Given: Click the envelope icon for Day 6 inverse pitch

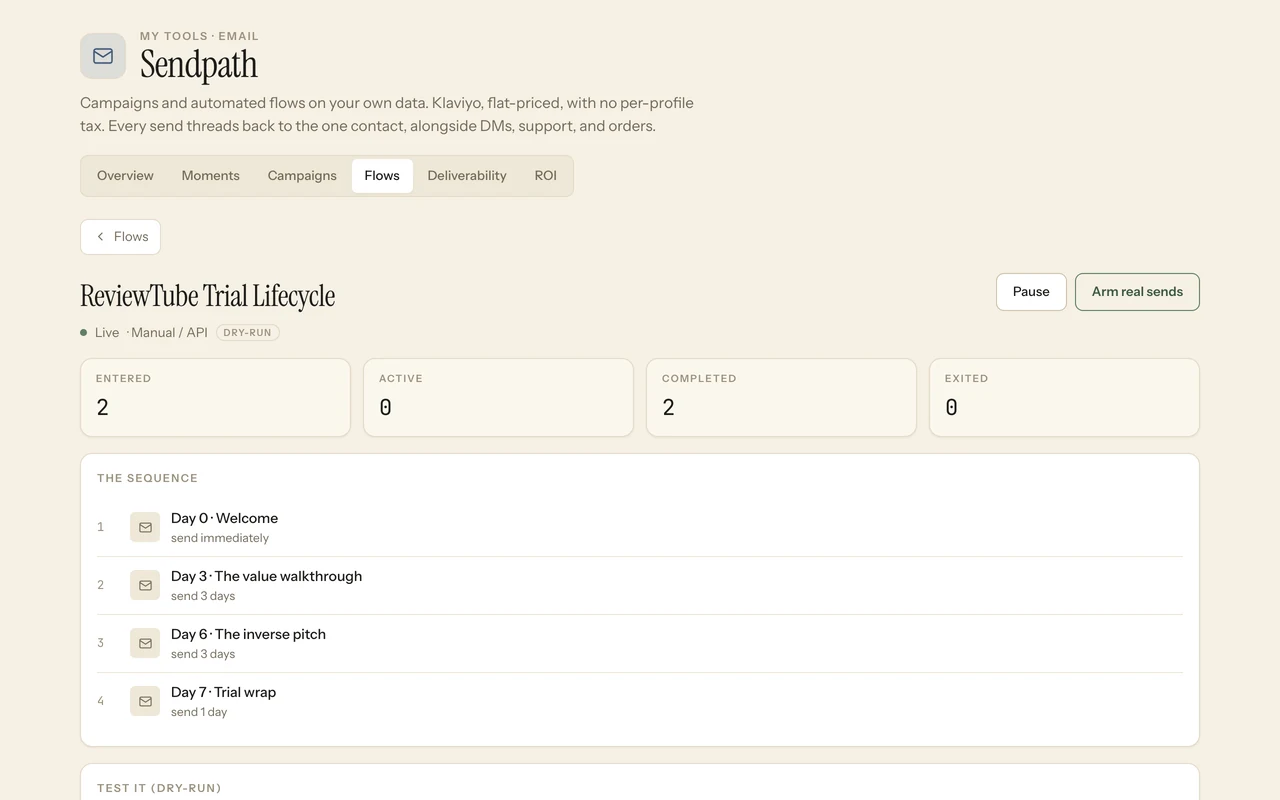Looking at the screenshot, I should coord(145,643).
